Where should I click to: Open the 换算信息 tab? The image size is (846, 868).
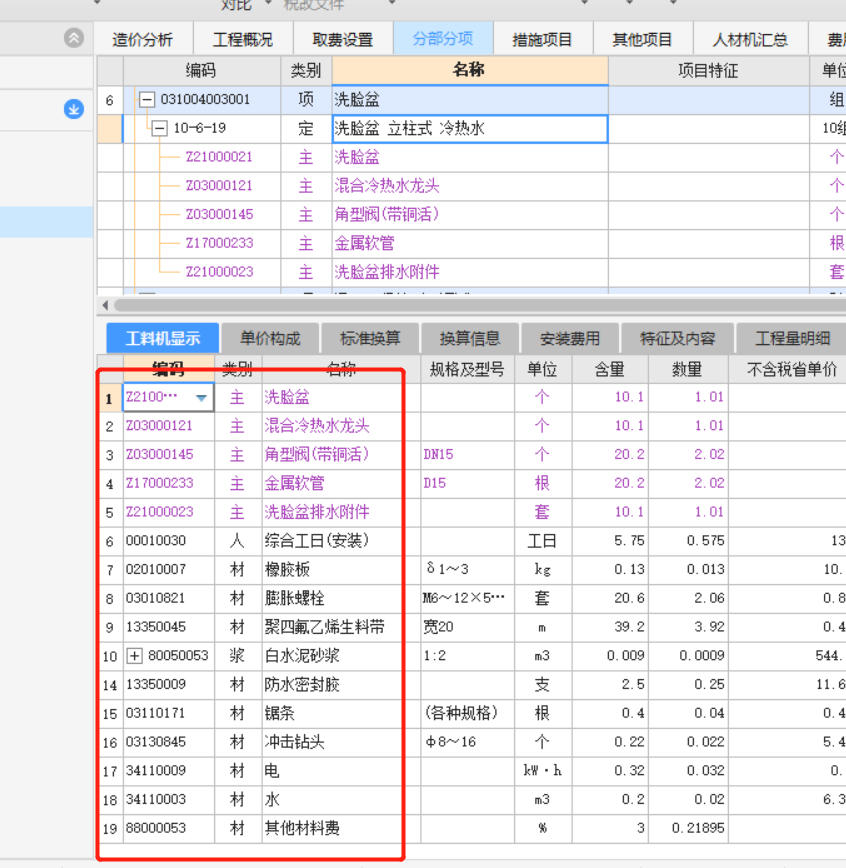click(470, 338)
